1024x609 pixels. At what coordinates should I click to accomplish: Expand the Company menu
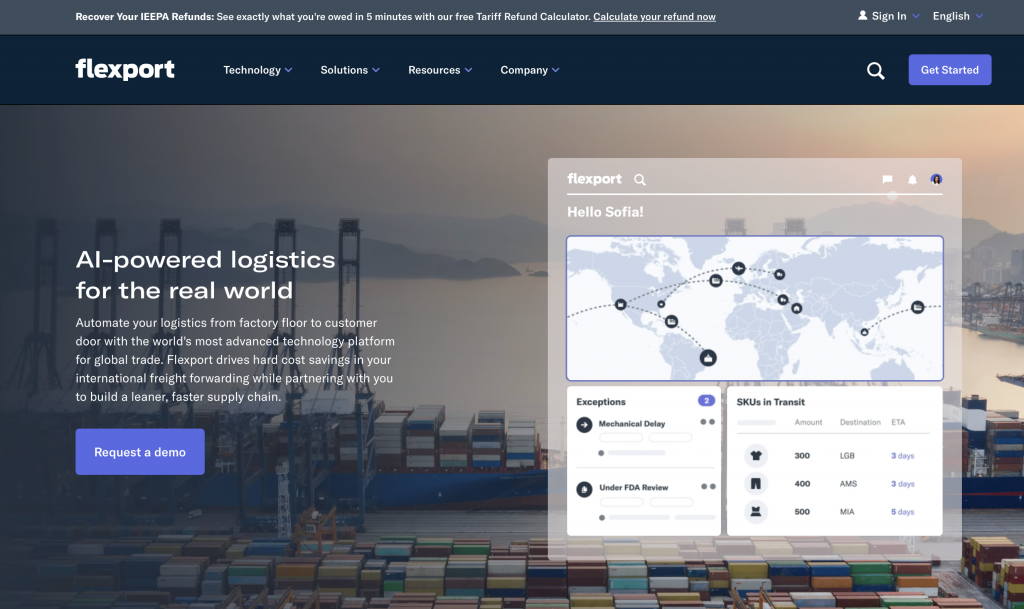click(x=530, y=70)
